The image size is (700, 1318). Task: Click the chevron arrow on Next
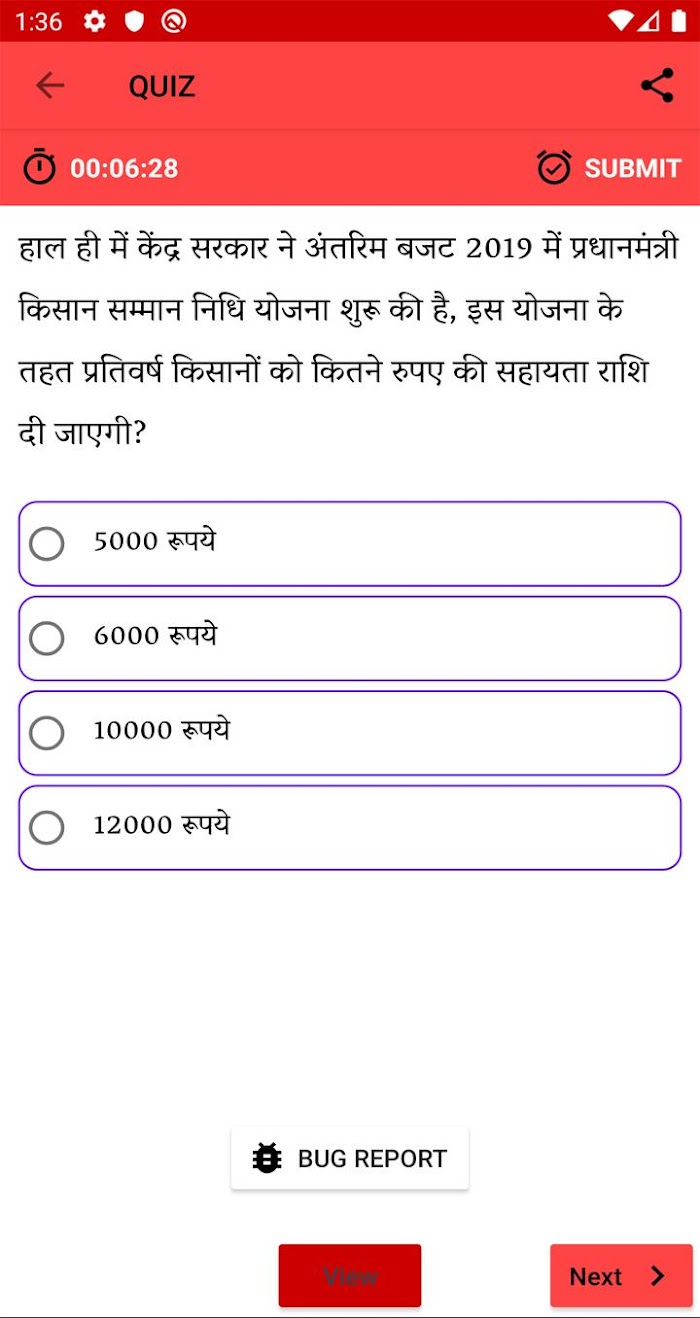[657, 1276]
